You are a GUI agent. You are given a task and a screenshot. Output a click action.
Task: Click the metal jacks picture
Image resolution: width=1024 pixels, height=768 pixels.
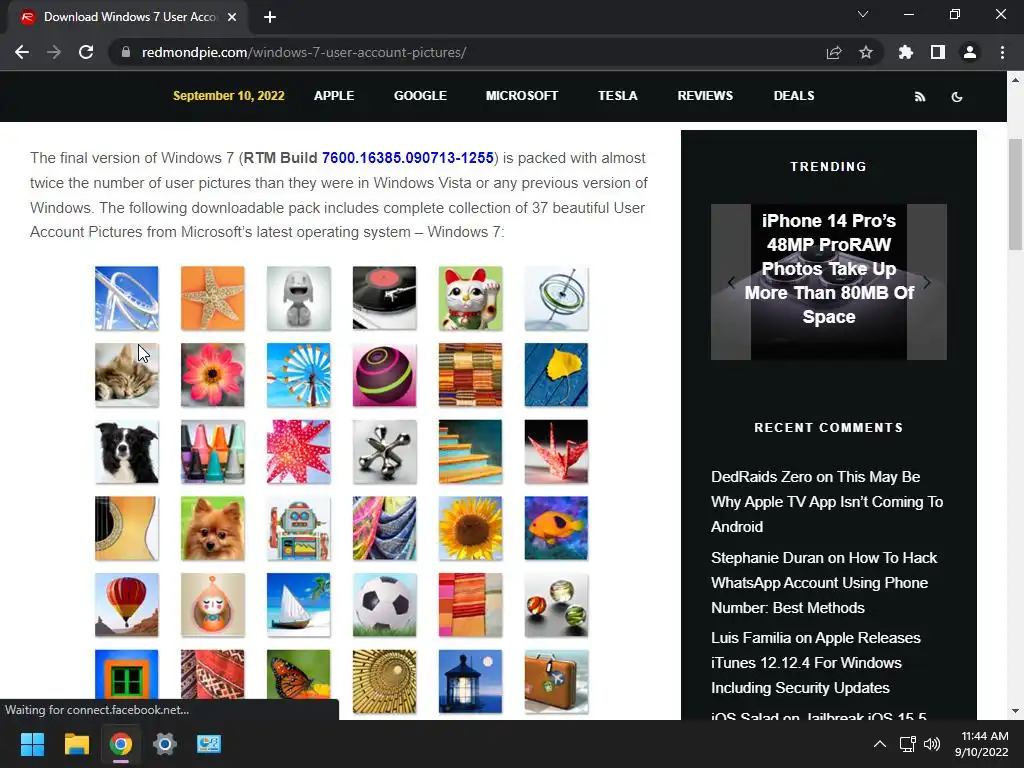385,452
